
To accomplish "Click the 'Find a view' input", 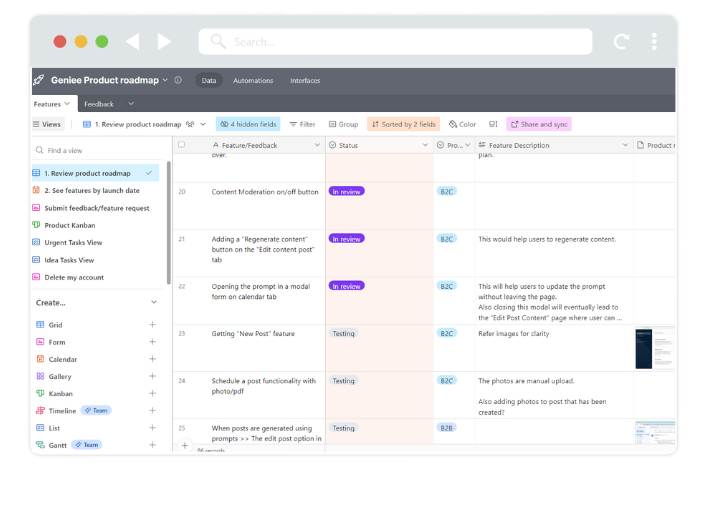I will [97, 150].
